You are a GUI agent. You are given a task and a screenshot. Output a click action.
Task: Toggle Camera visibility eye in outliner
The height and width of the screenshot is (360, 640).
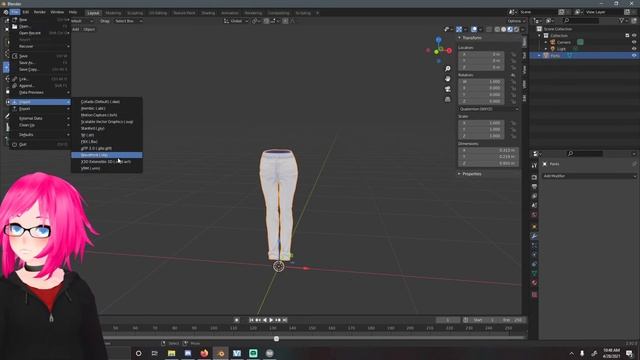(634, 42)
